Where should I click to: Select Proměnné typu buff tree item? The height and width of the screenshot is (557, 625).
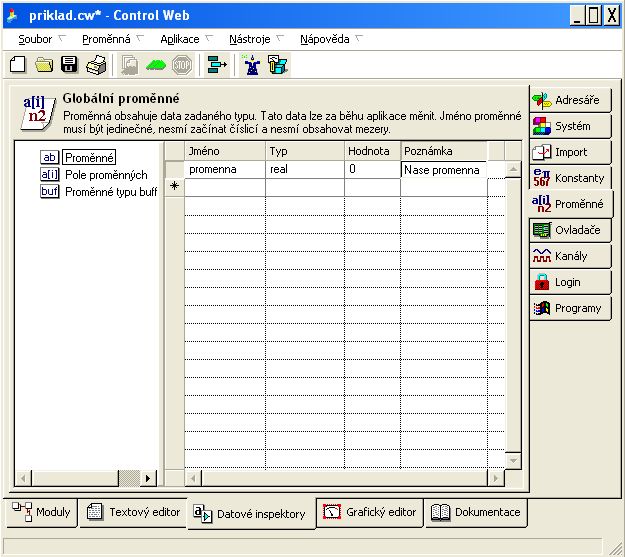tap(111, 192)
